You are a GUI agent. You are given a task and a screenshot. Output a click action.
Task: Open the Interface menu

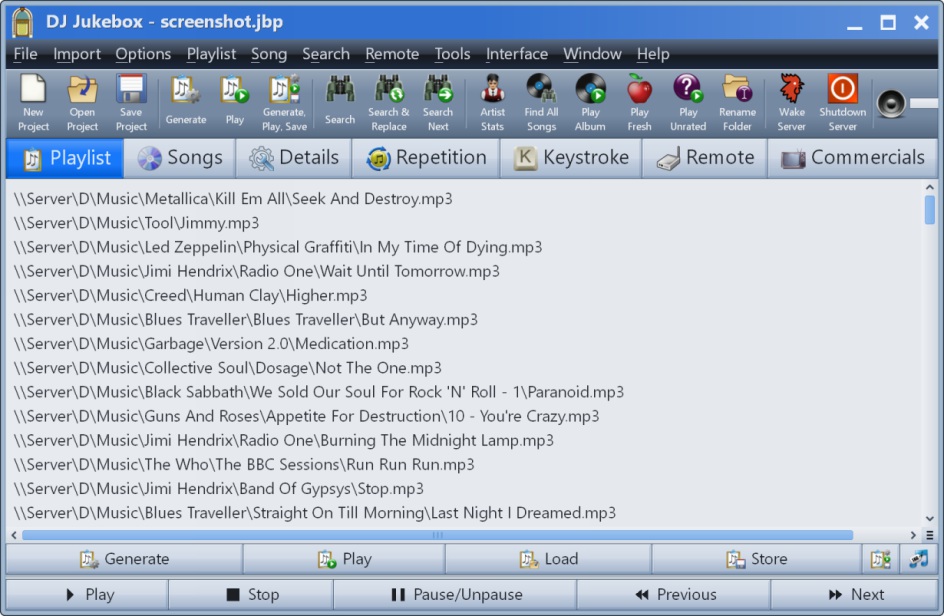pyautogui.click(x=517, y=54)
